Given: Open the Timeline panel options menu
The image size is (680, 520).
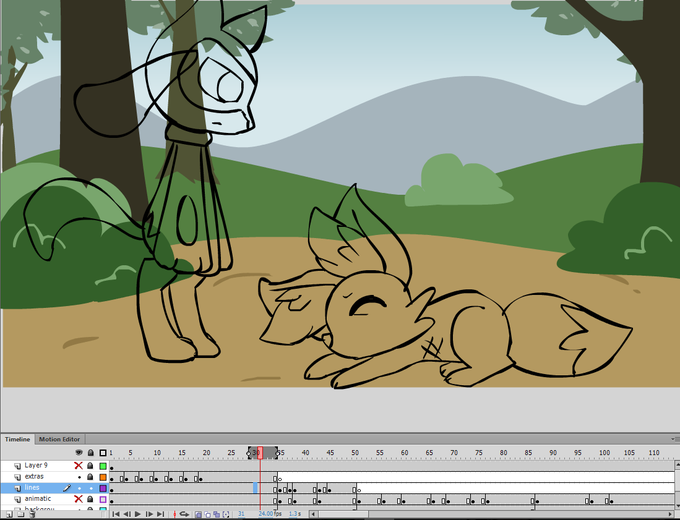Looking at the screenshot, I should point(675,439).
